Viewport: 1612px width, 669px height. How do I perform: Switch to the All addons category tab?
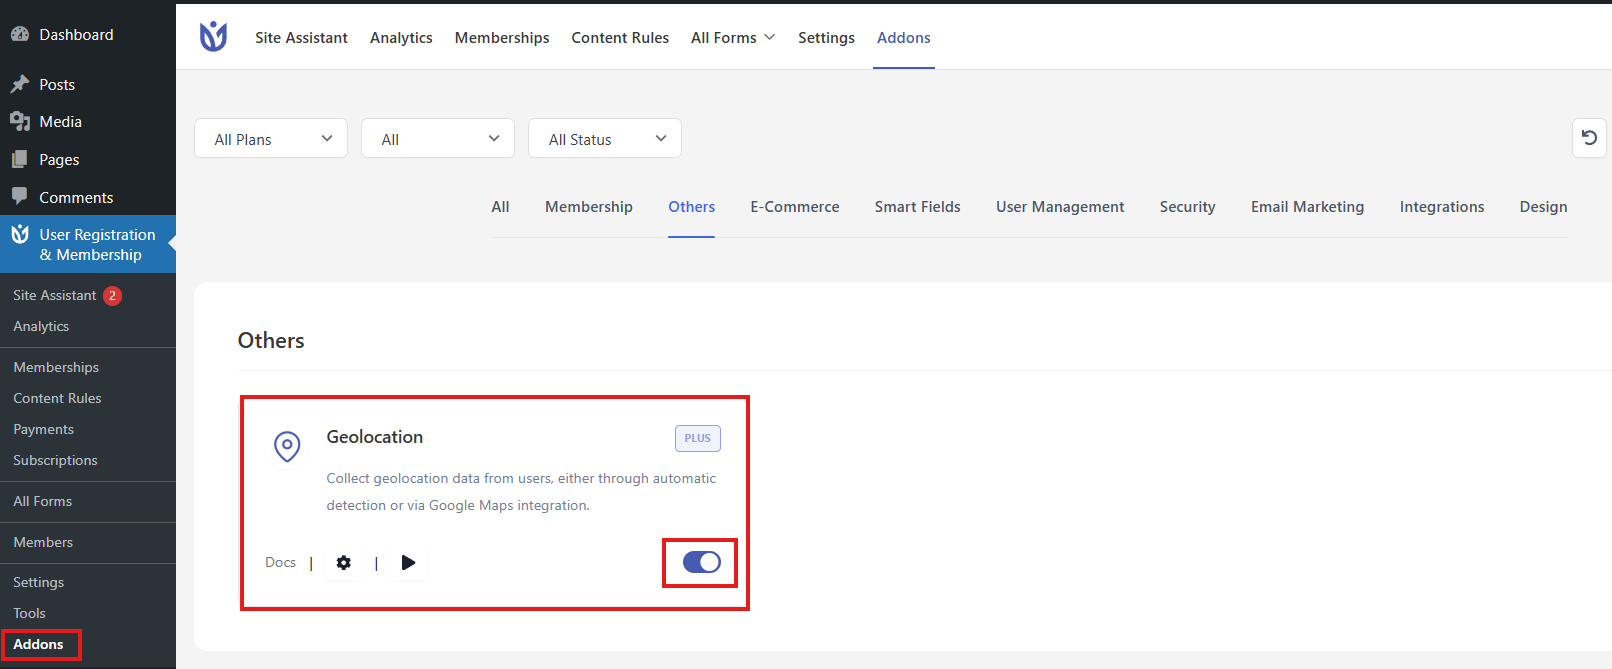(501, 207)
